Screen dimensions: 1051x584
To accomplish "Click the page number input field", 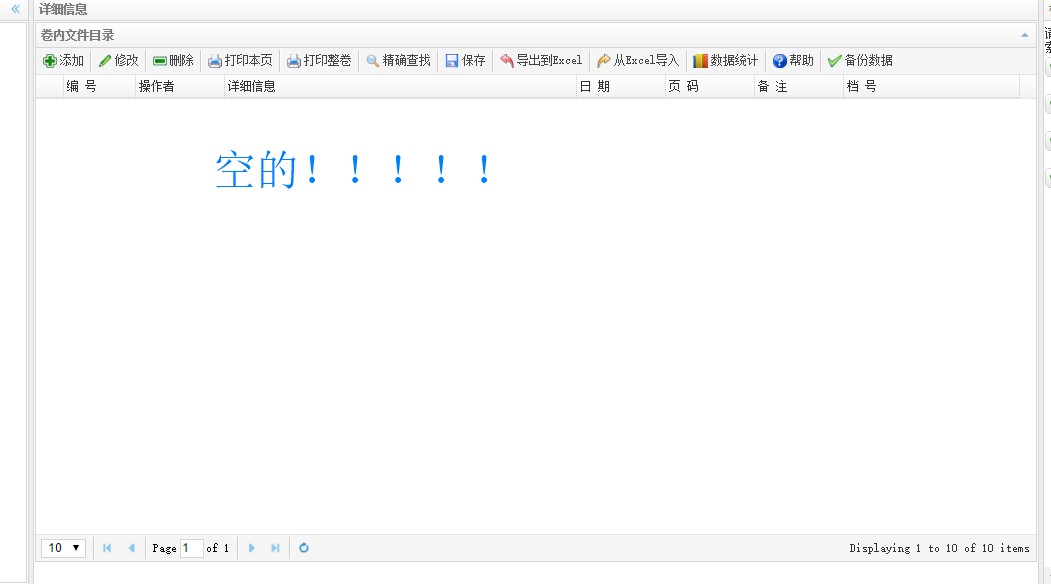I will coord(192,548).
